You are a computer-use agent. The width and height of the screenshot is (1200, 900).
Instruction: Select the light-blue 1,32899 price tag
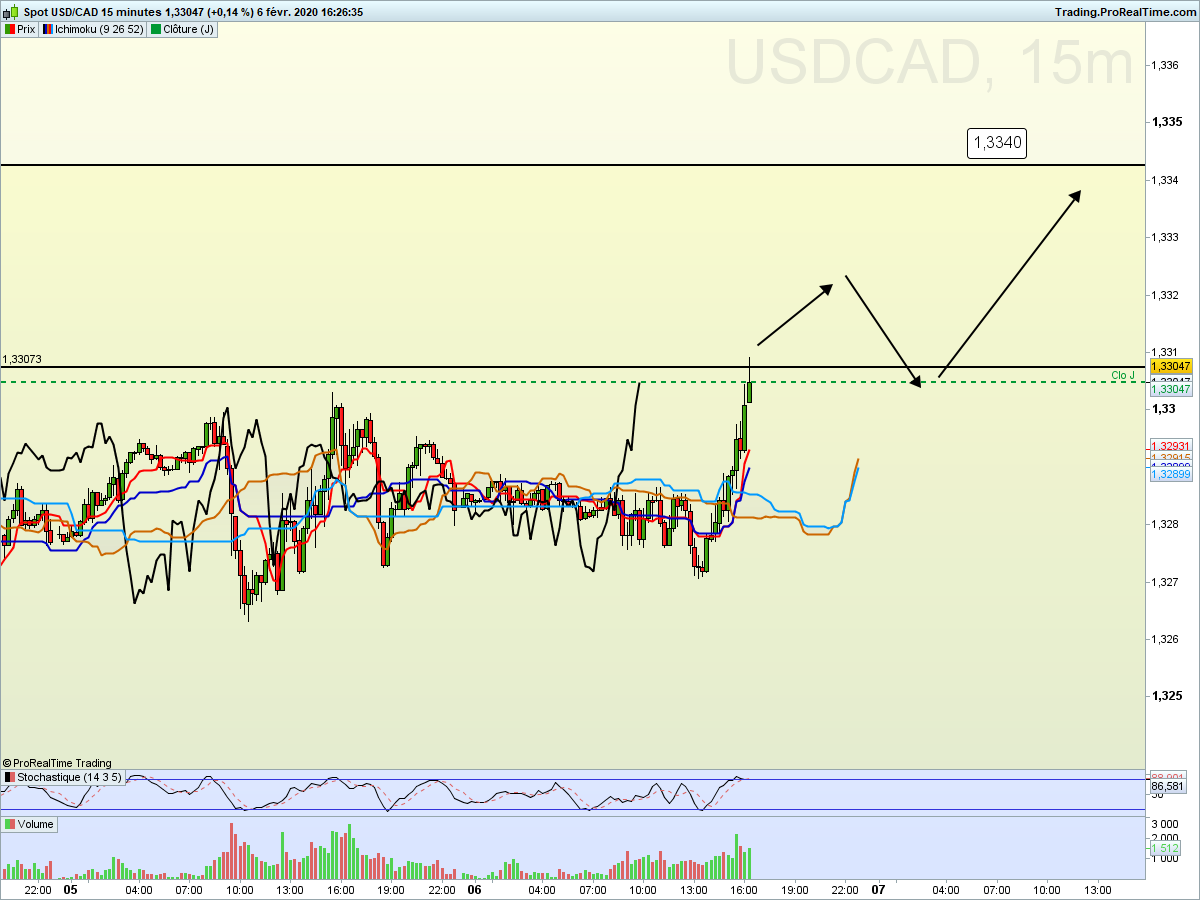click(1170, 474)
